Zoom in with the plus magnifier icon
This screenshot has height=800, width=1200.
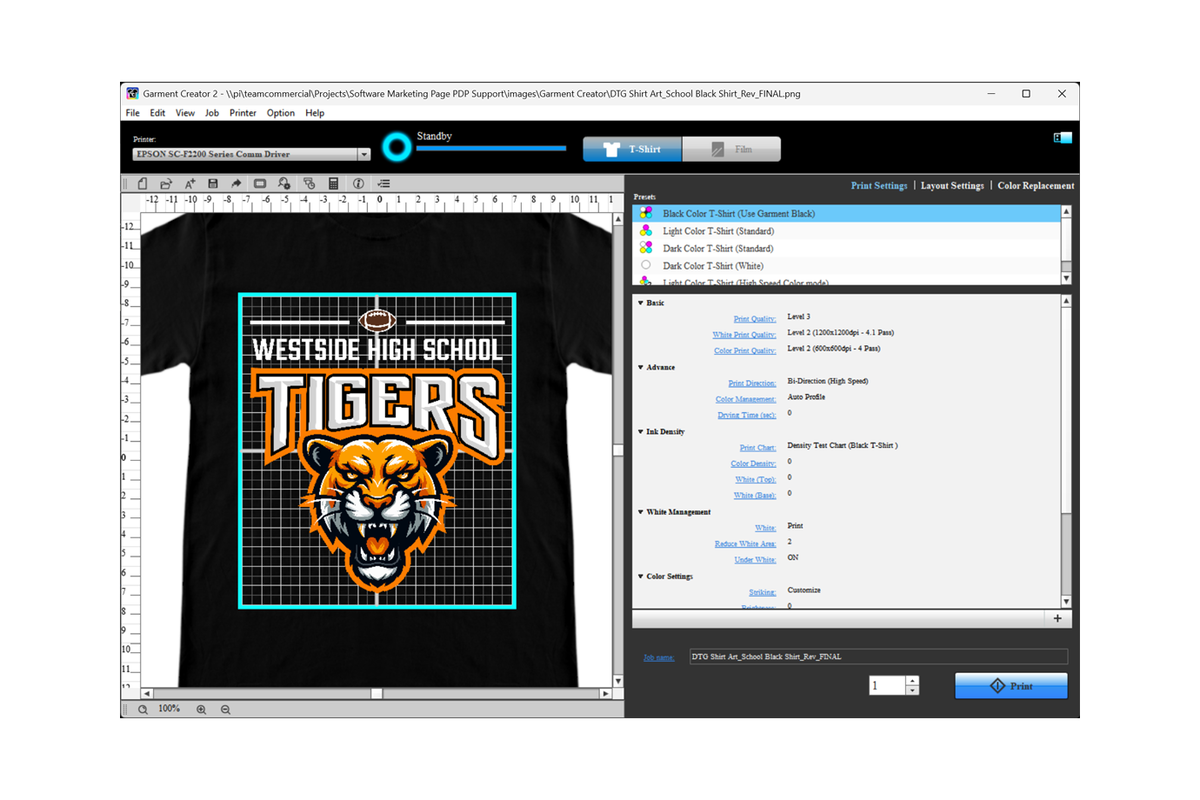coord(201,709)
